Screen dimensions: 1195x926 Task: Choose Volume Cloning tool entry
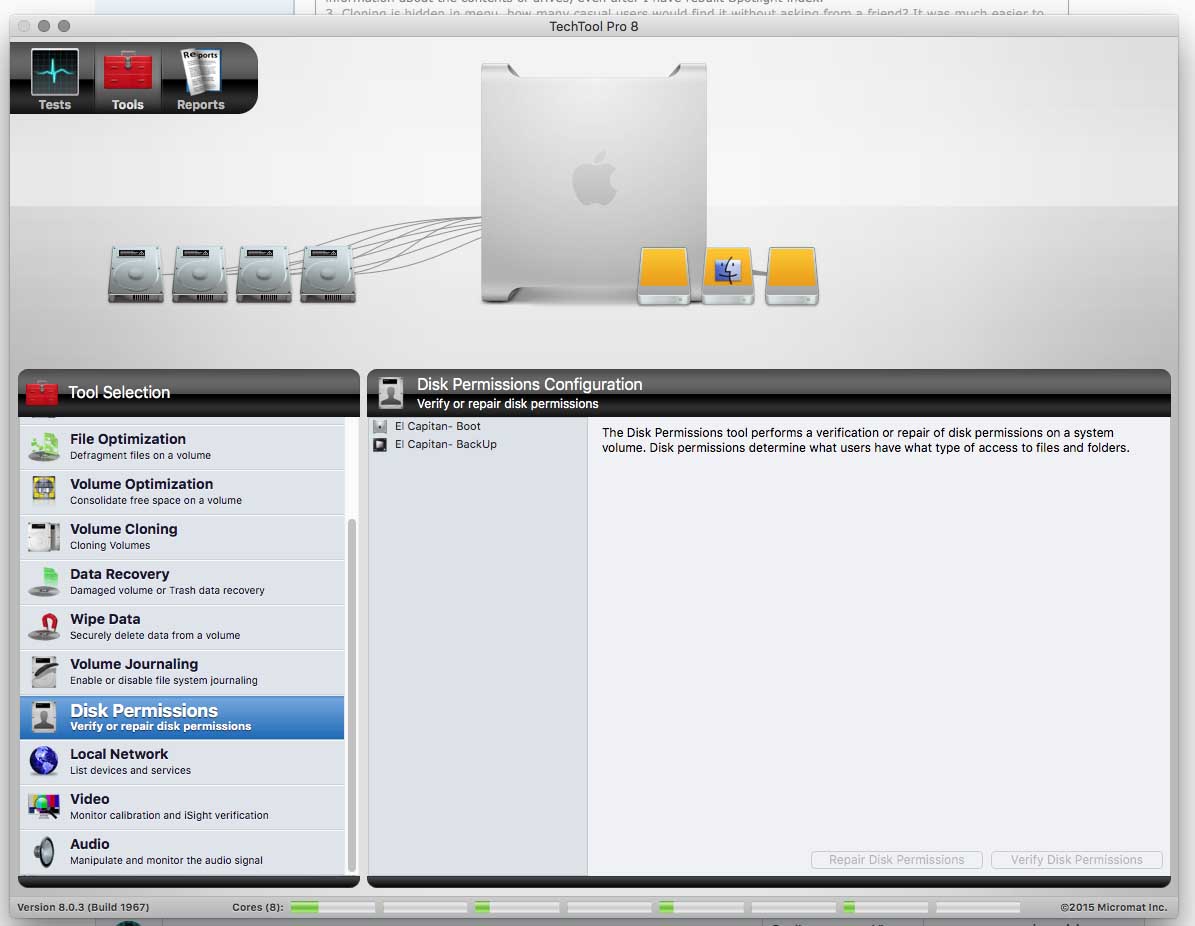(x=182, y=537)
